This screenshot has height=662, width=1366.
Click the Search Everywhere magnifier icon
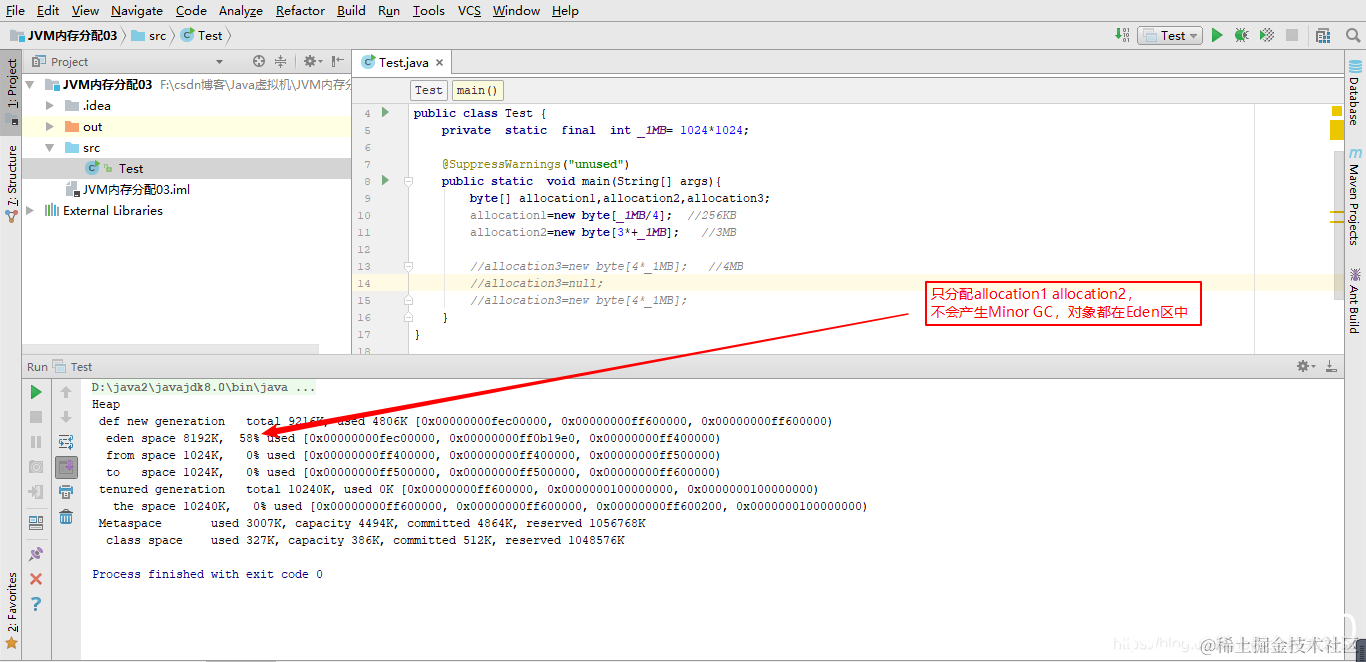[1351, 35]
